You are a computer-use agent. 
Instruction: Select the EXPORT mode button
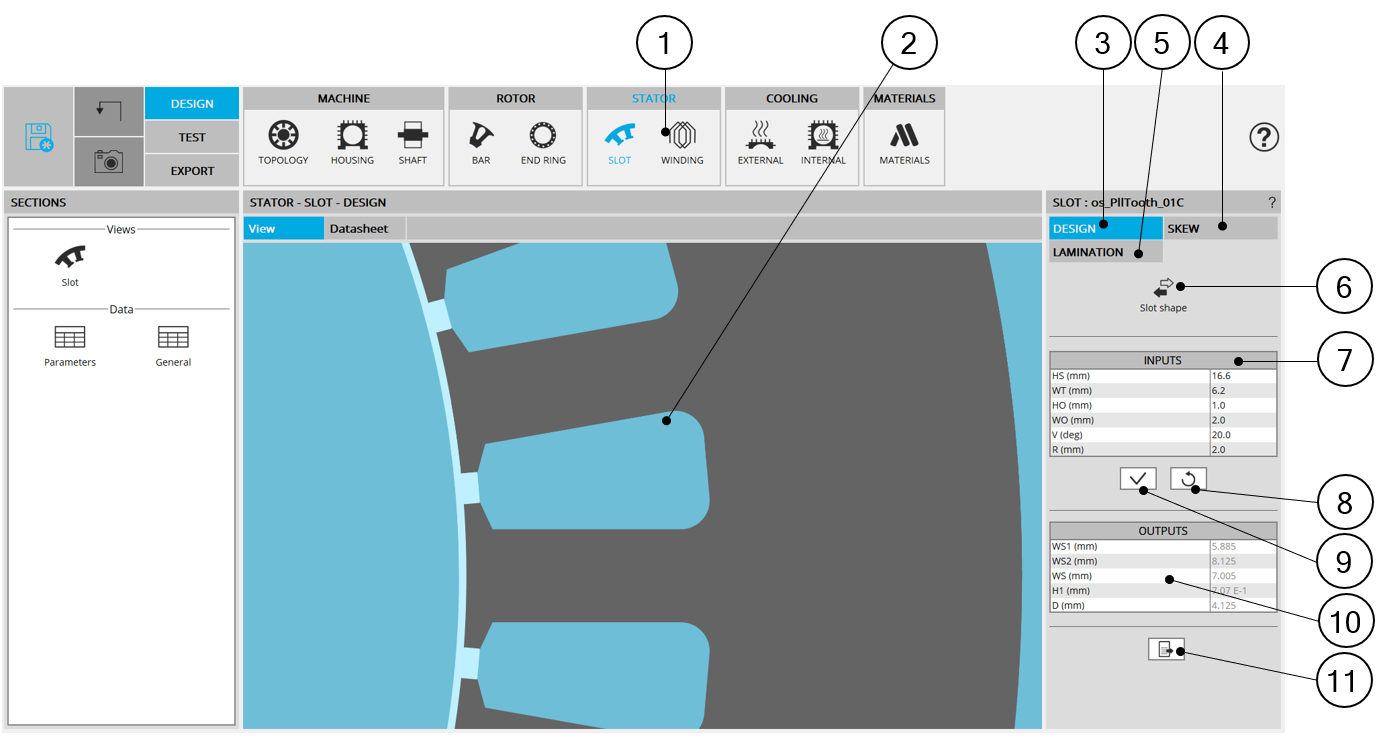pyautogui.click(x=192, y=171)
